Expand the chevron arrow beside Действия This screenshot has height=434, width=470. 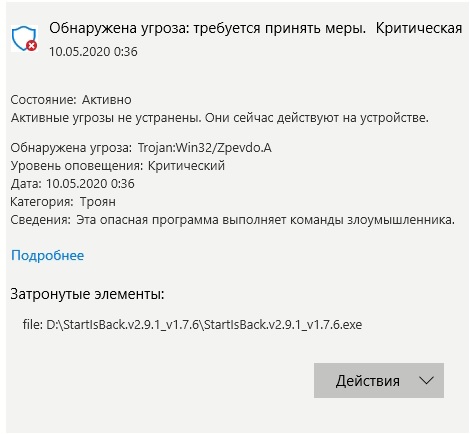426,380
